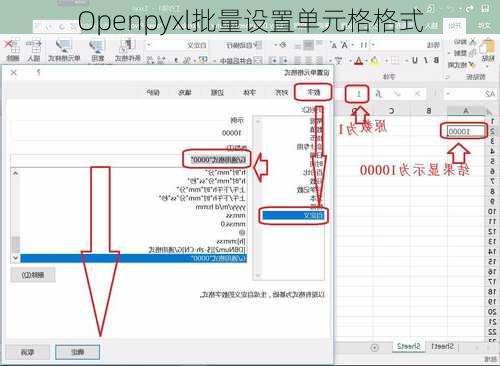Select row header 10

click(x=492, y=211)
